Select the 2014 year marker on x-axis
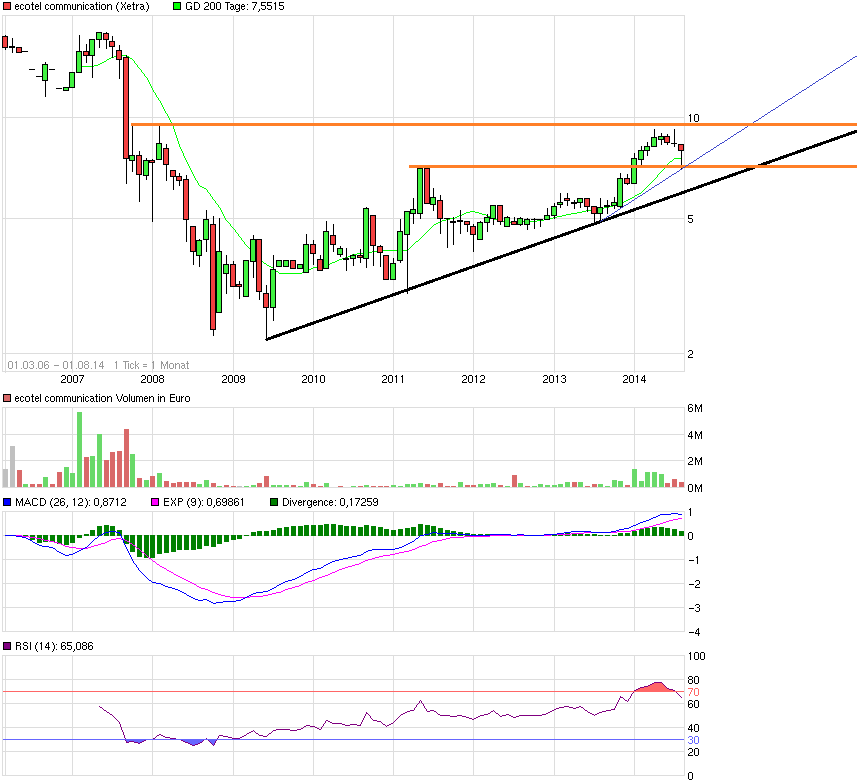This screenshot has width=857, height=784. coord(634,379)
